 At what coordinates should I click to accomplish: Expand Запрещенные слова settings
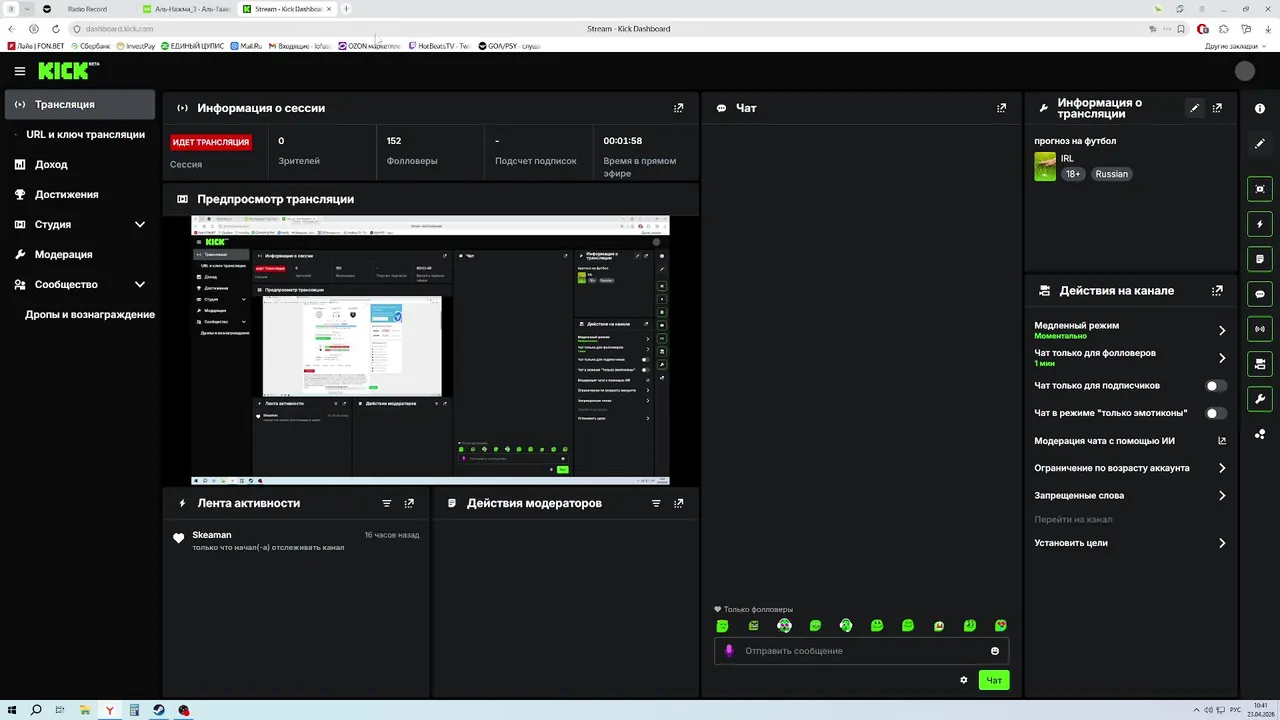coord(1130,495)
